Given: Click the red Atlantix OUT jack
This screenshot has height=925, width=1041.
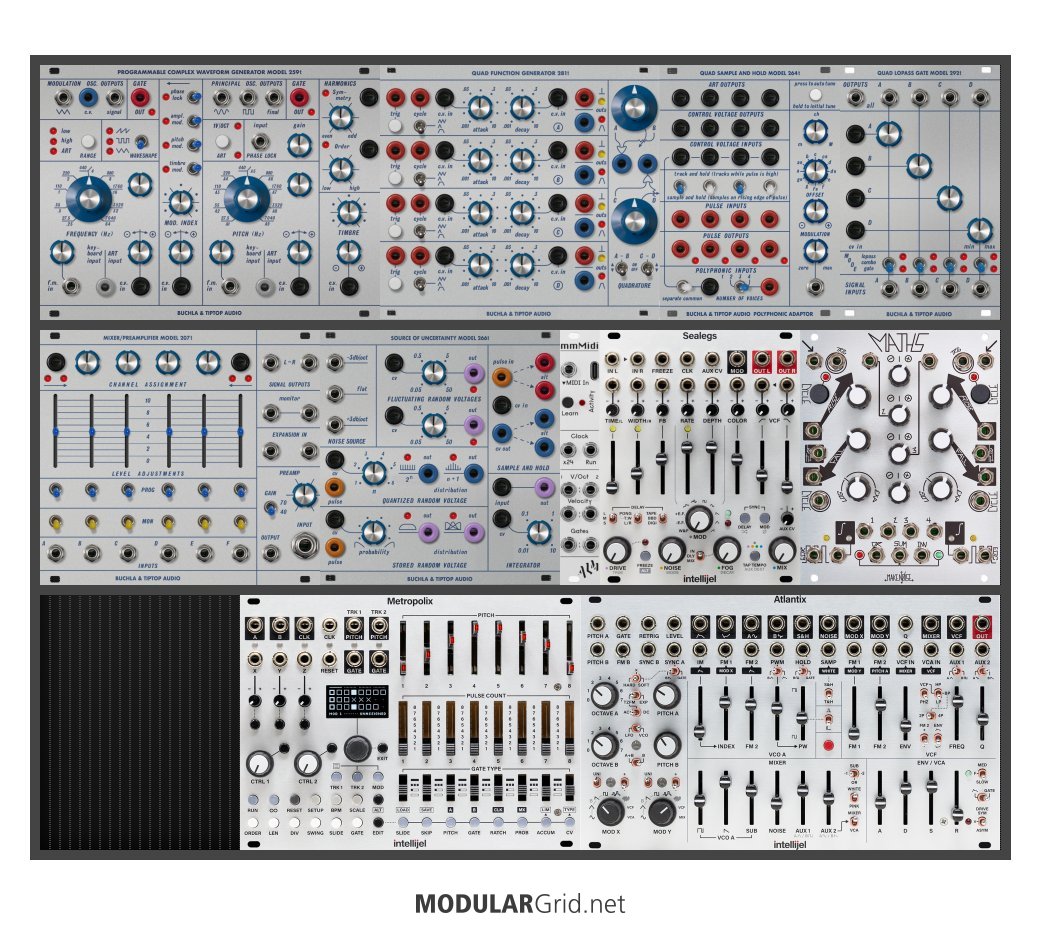Looking at the screenshot, I should click(981, 624).
